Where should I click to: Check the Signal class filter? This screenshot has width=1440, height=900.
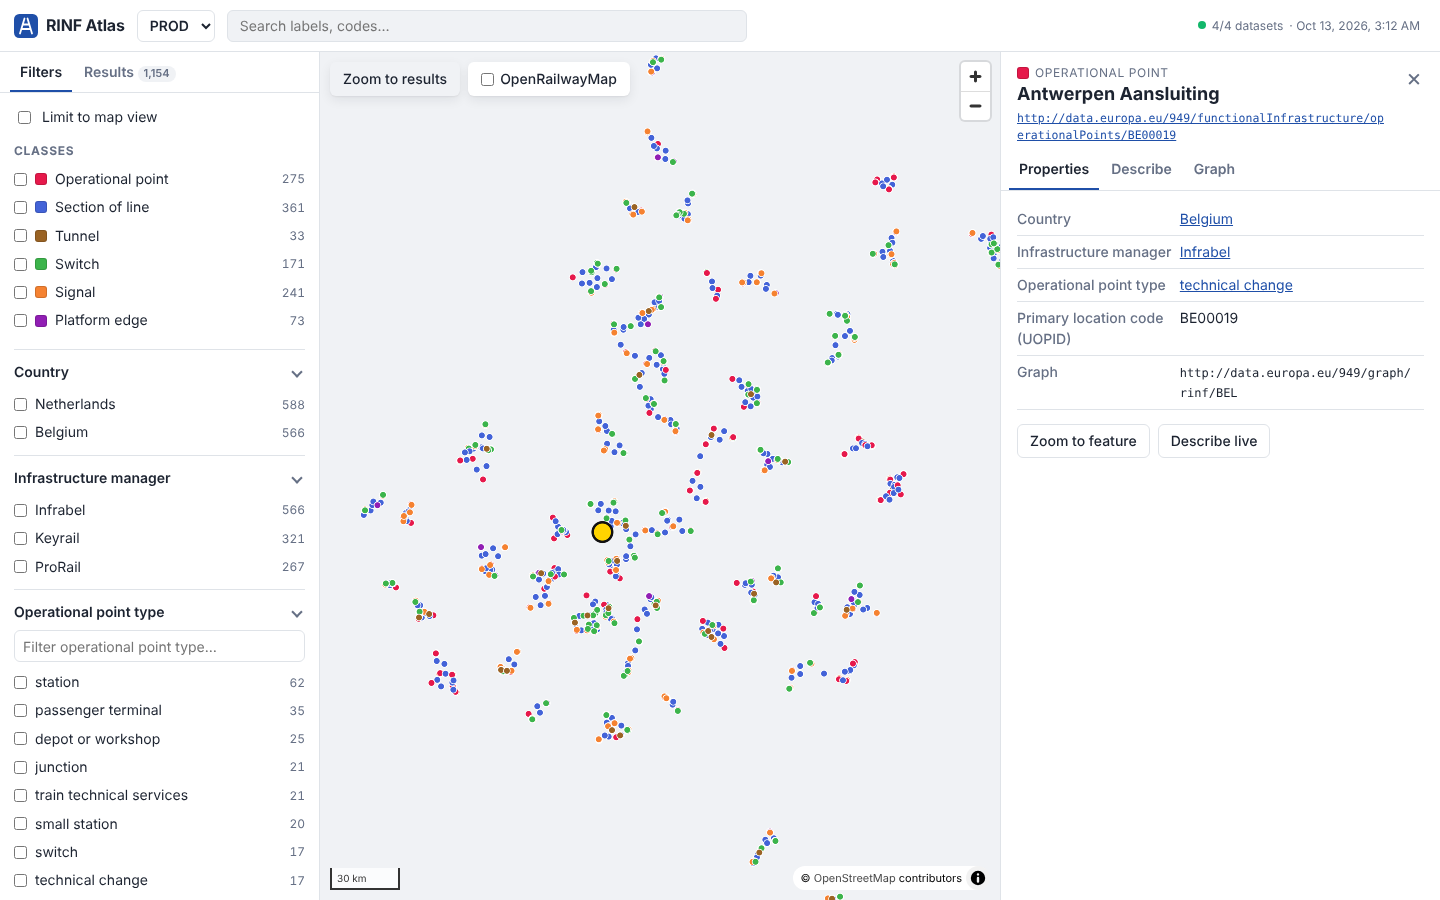20,292
